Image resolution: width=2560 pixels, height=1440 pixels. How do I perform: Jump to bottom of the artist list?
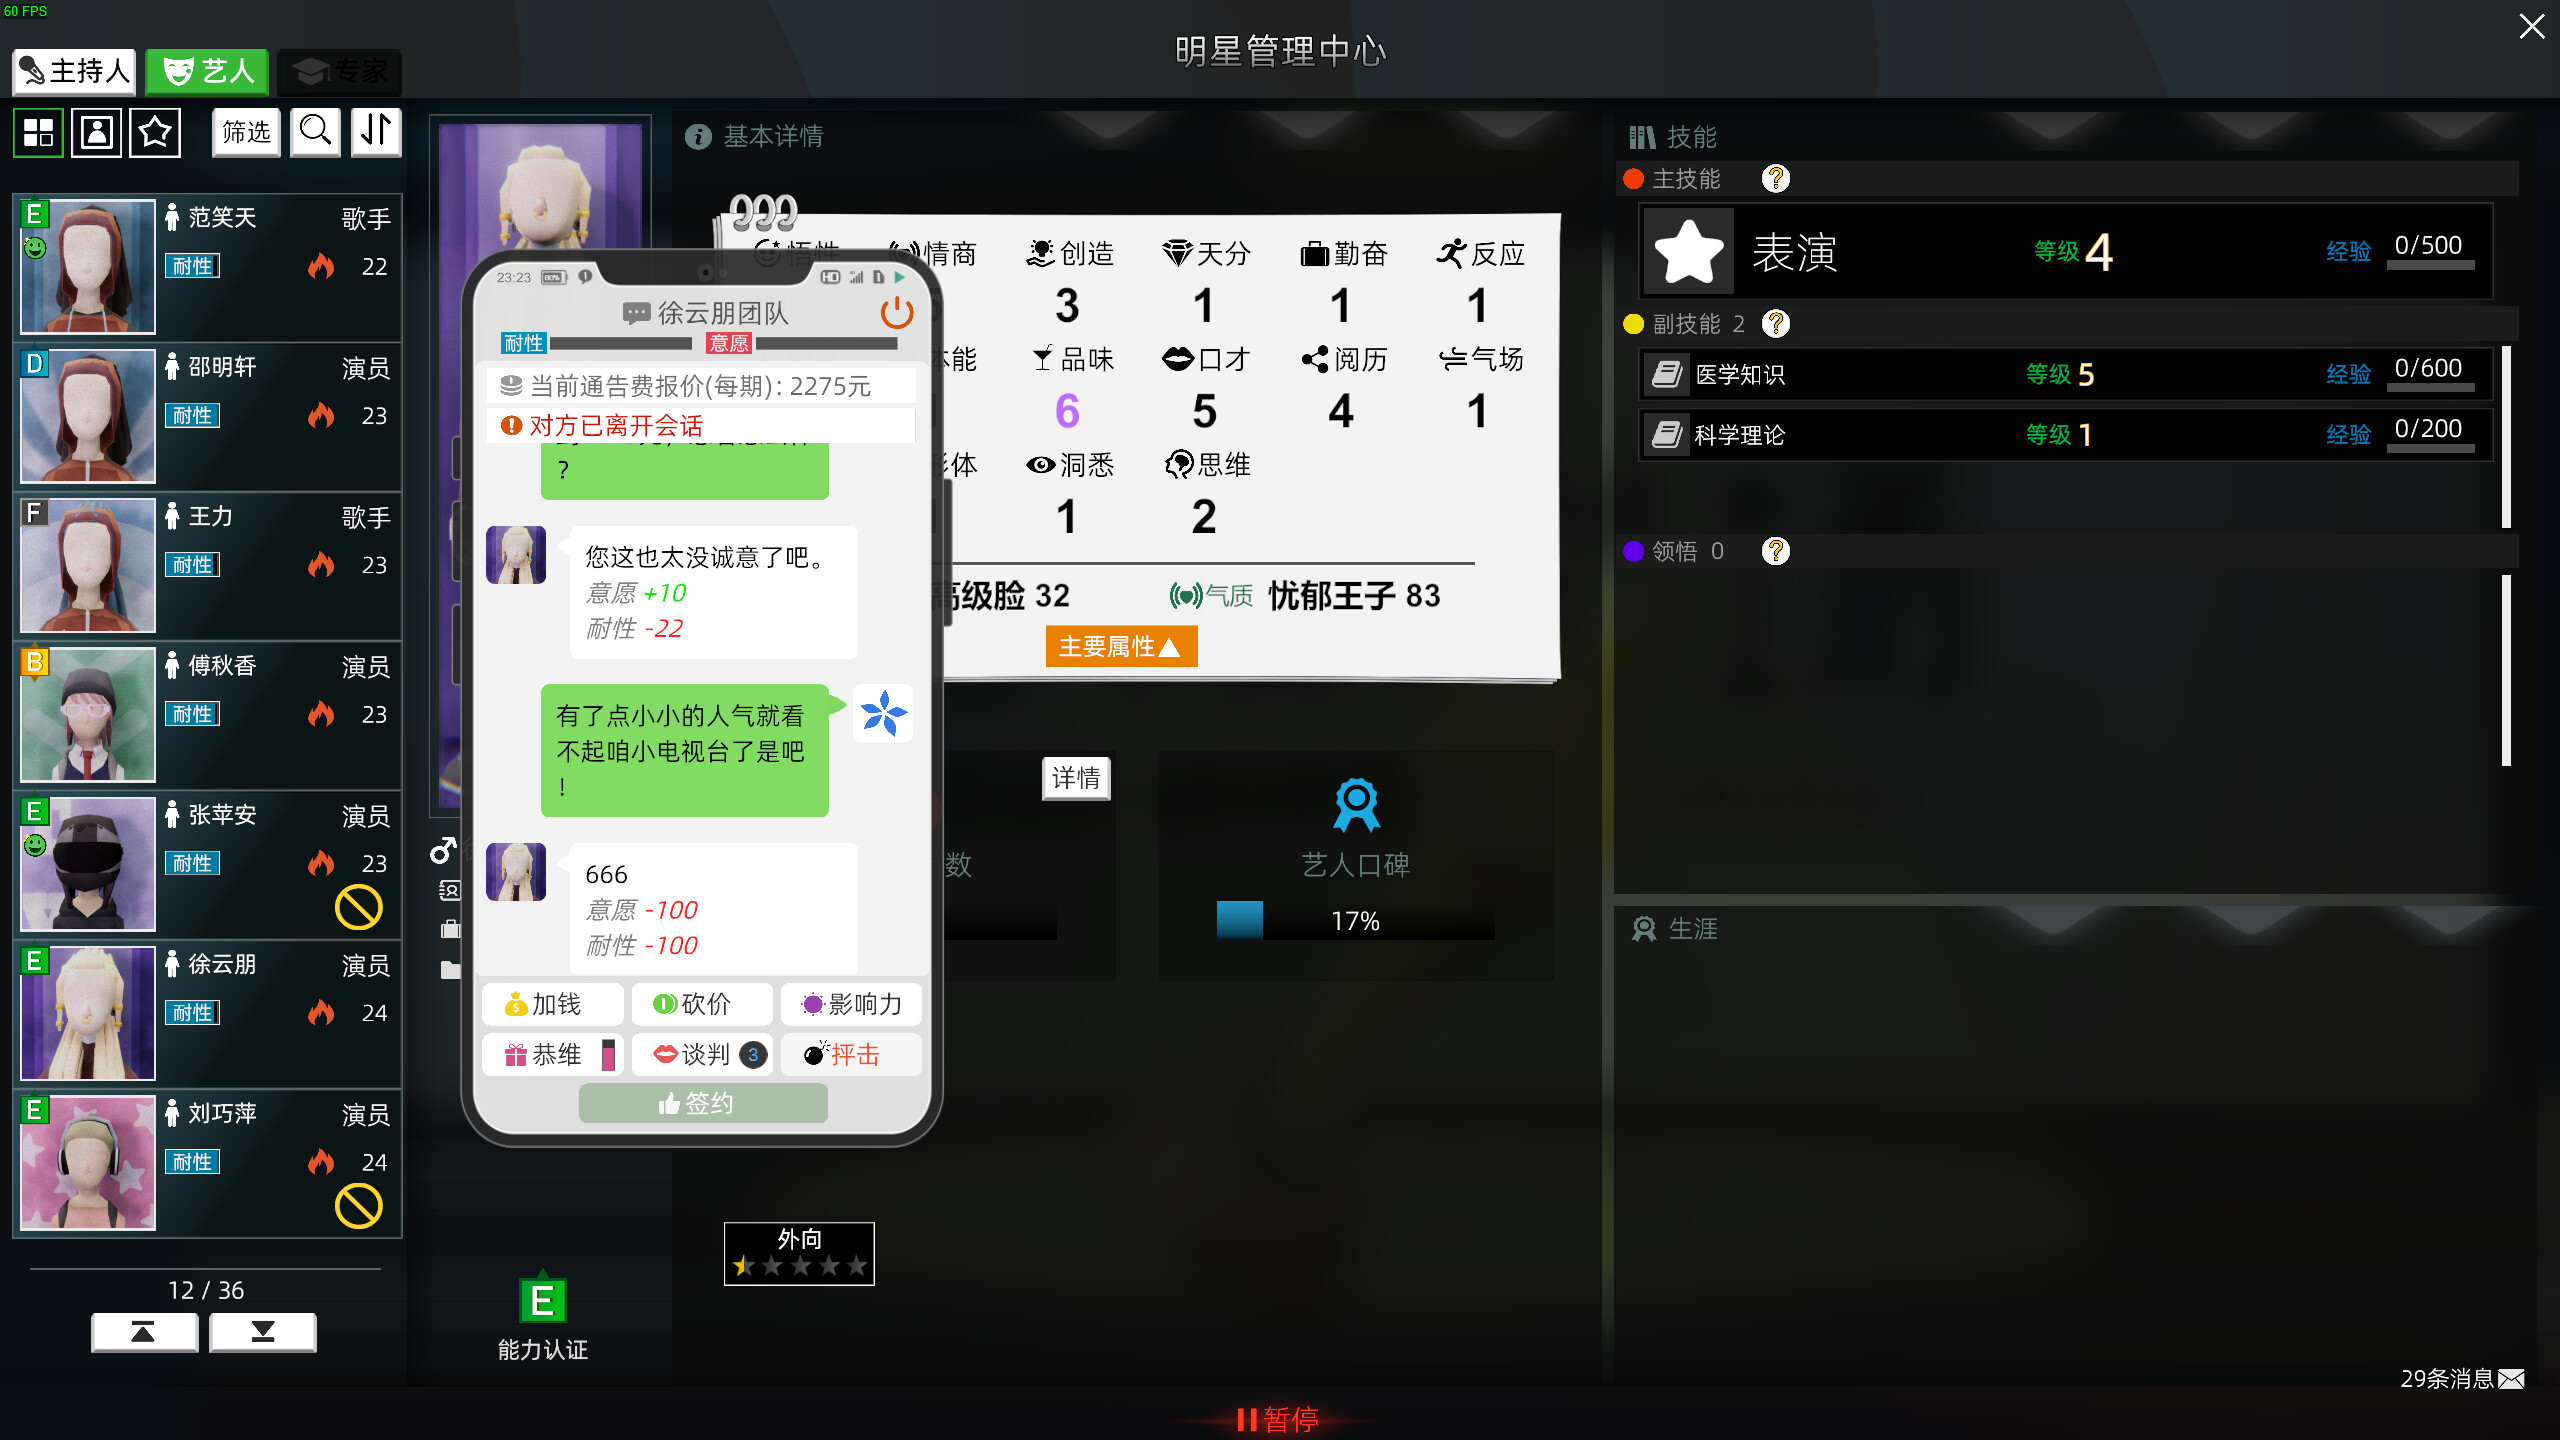pos(263,1332)
